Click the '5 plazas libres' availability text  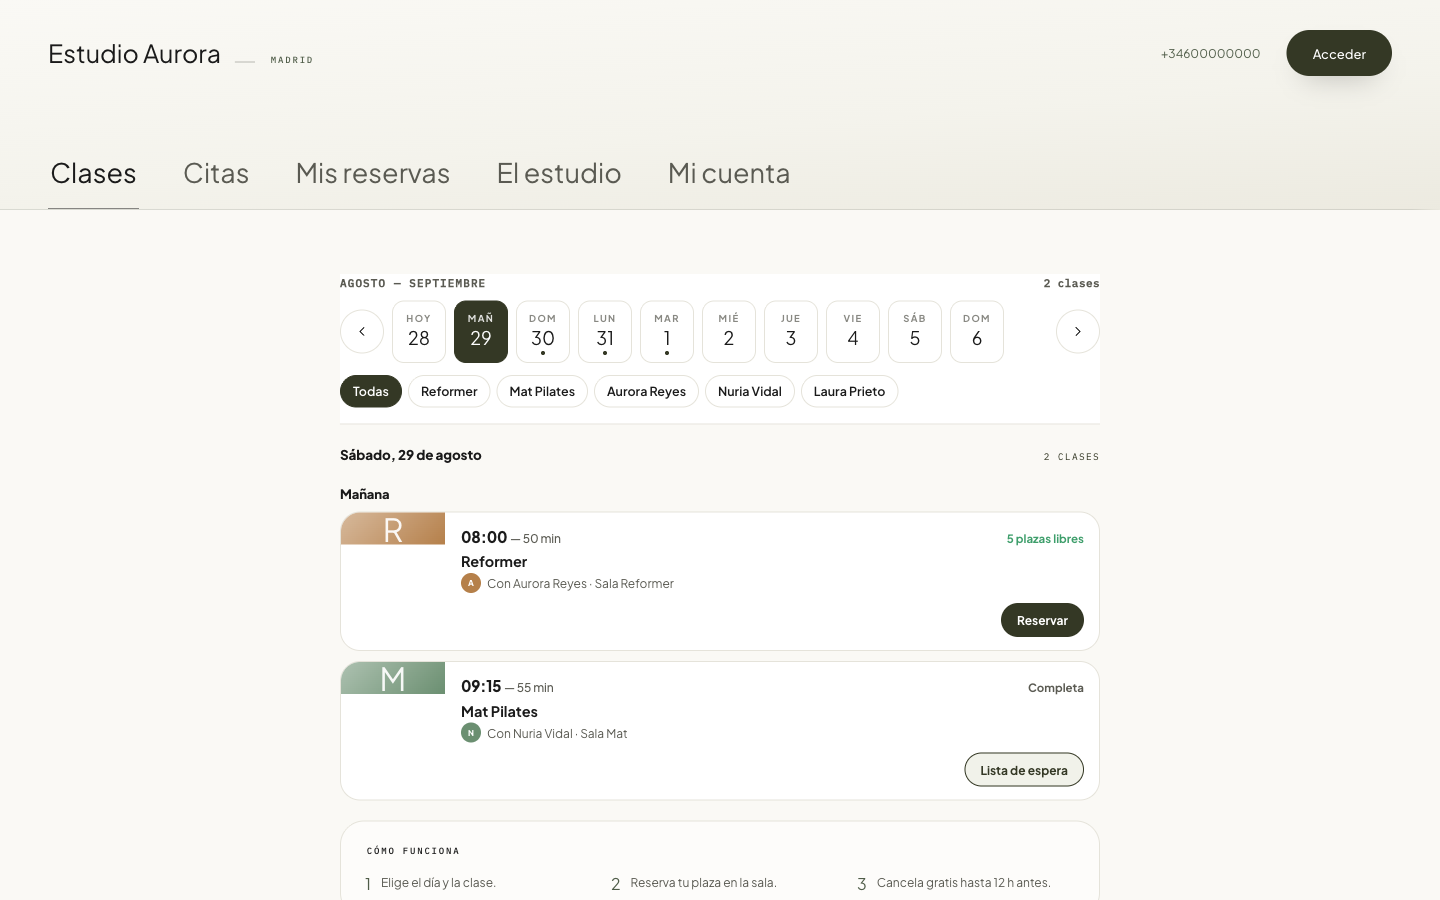coord(1045,539)
